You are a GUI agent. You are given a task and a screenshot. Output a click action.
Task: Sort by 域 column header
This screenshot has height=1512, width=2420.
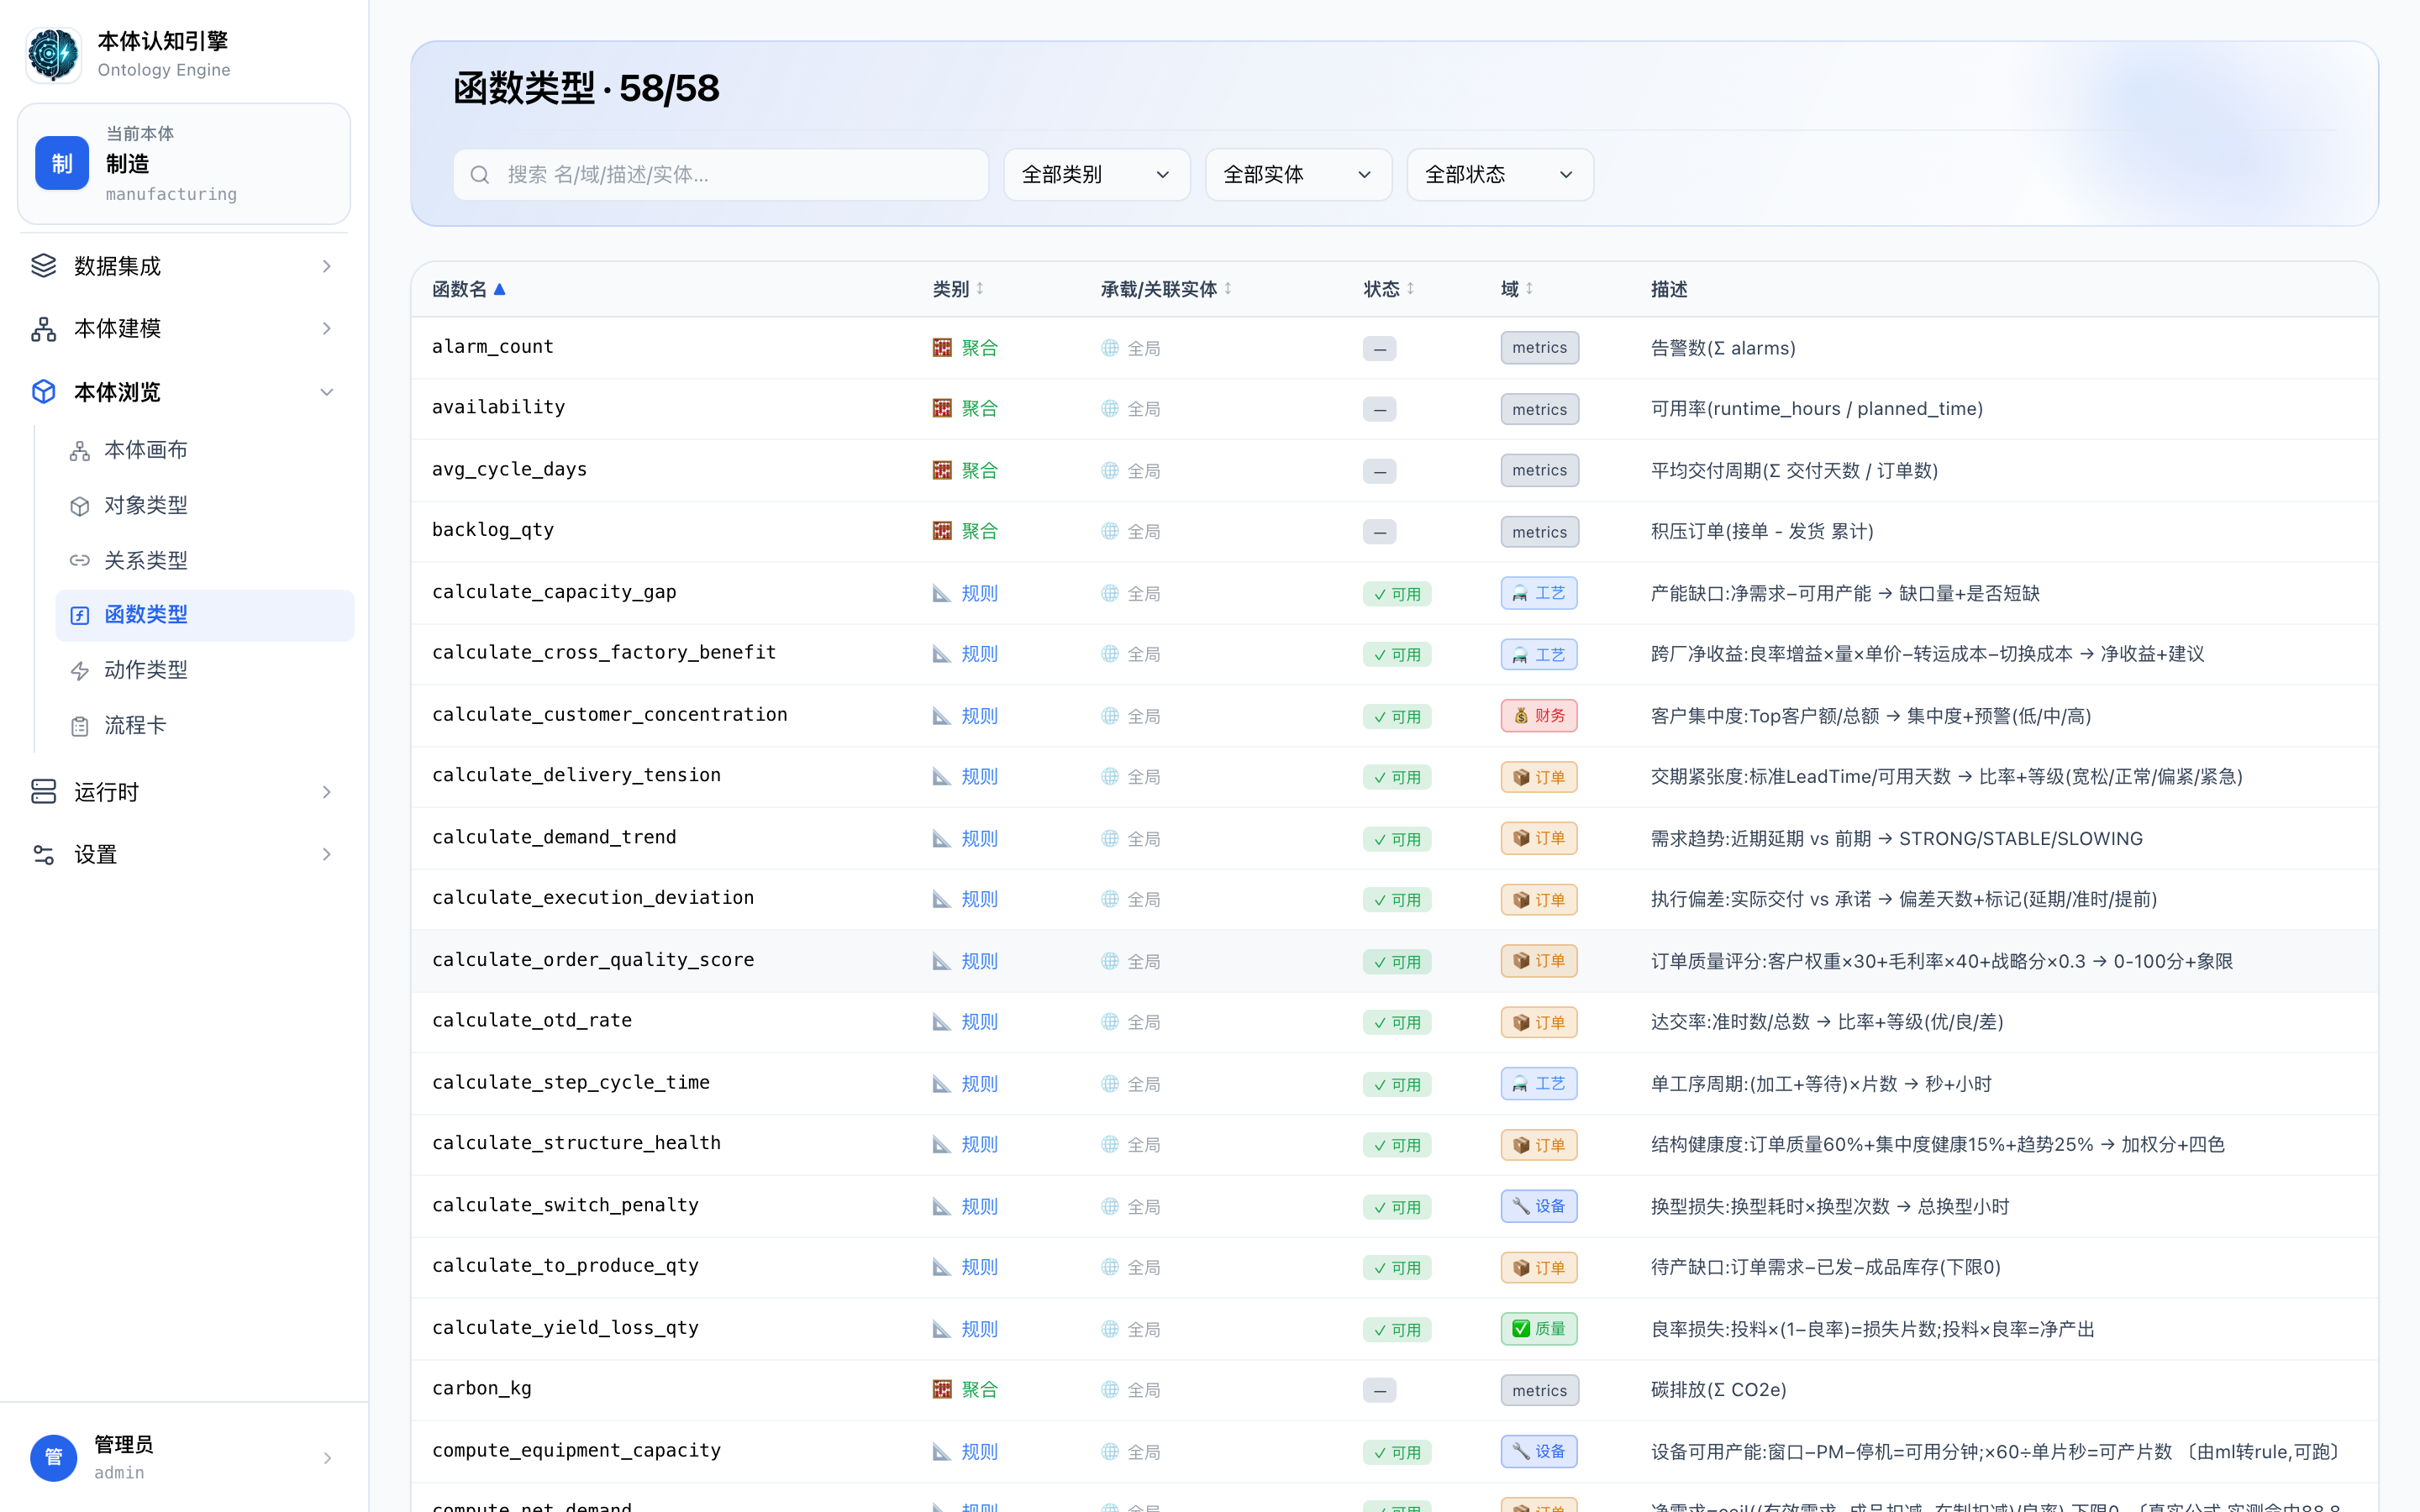1517,289
